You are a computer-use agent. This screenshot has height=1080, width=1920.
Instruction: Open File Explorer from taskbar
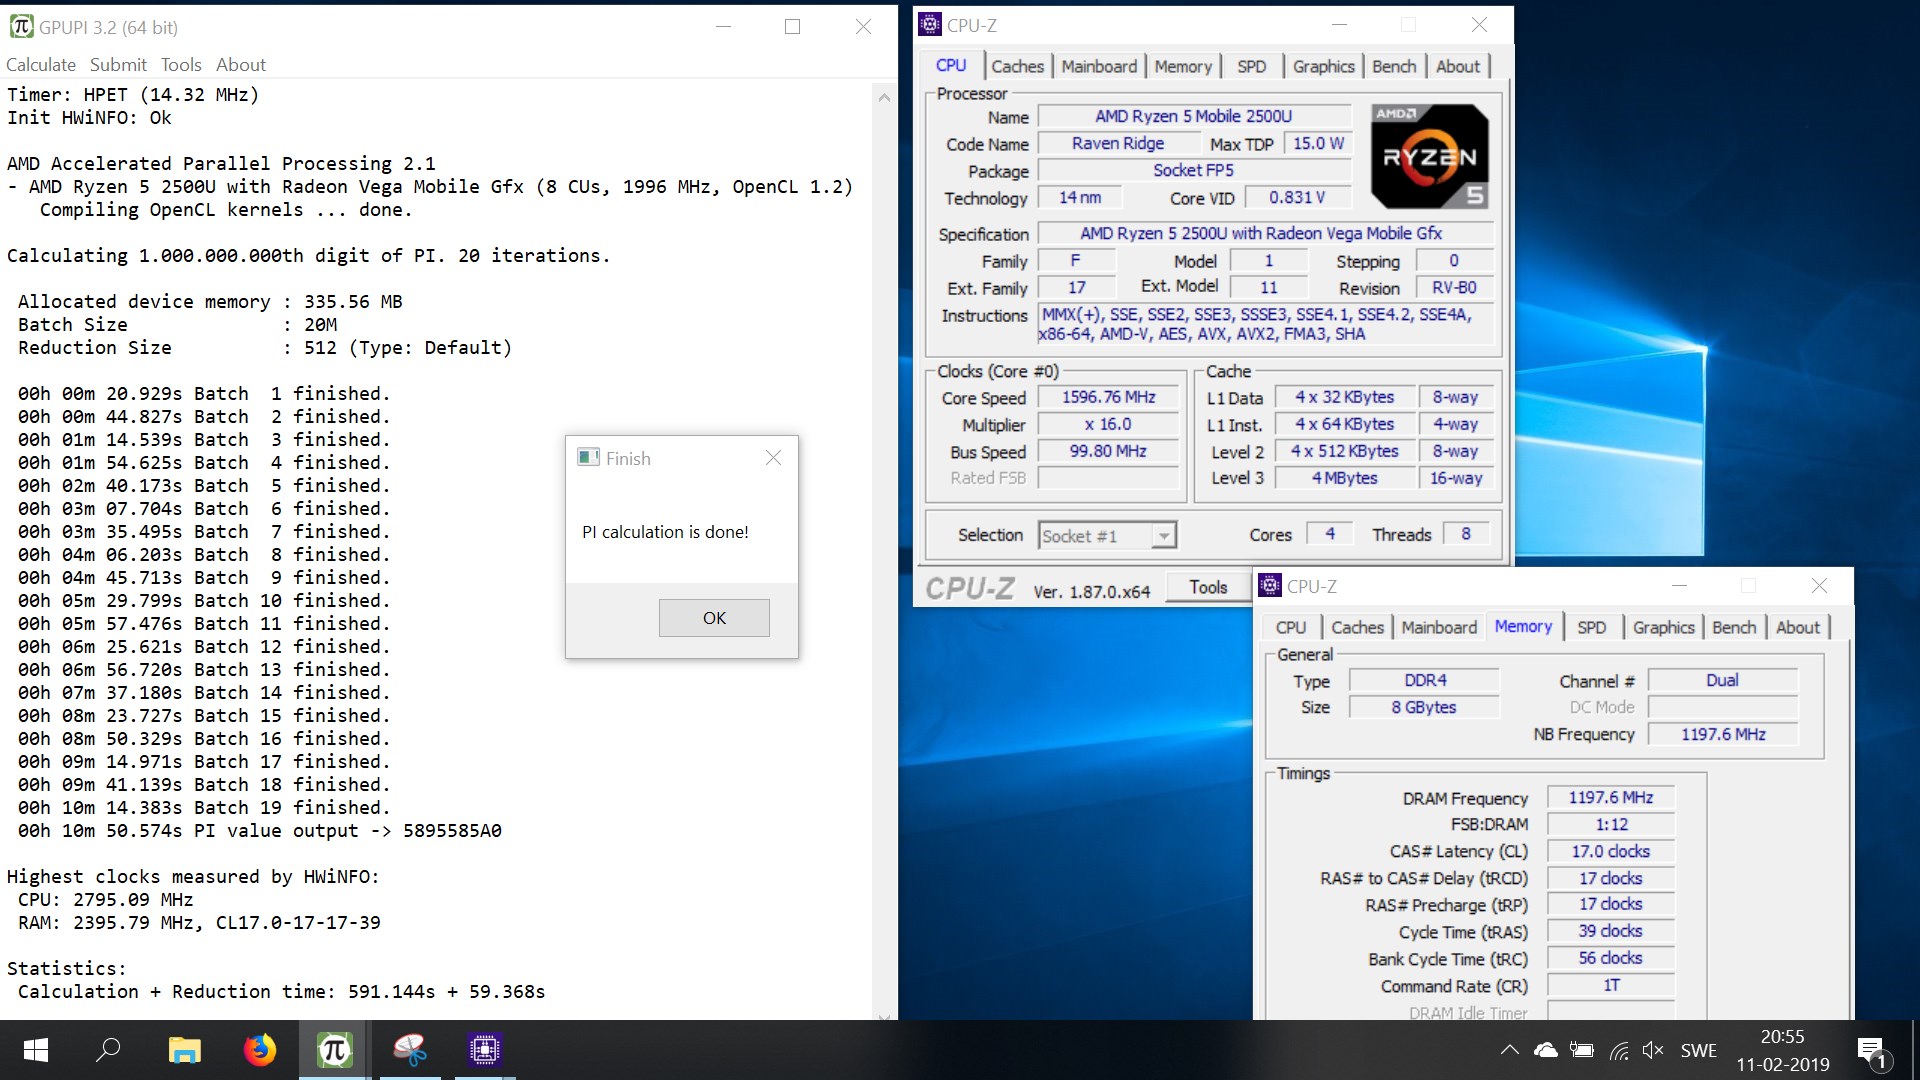184,1050
